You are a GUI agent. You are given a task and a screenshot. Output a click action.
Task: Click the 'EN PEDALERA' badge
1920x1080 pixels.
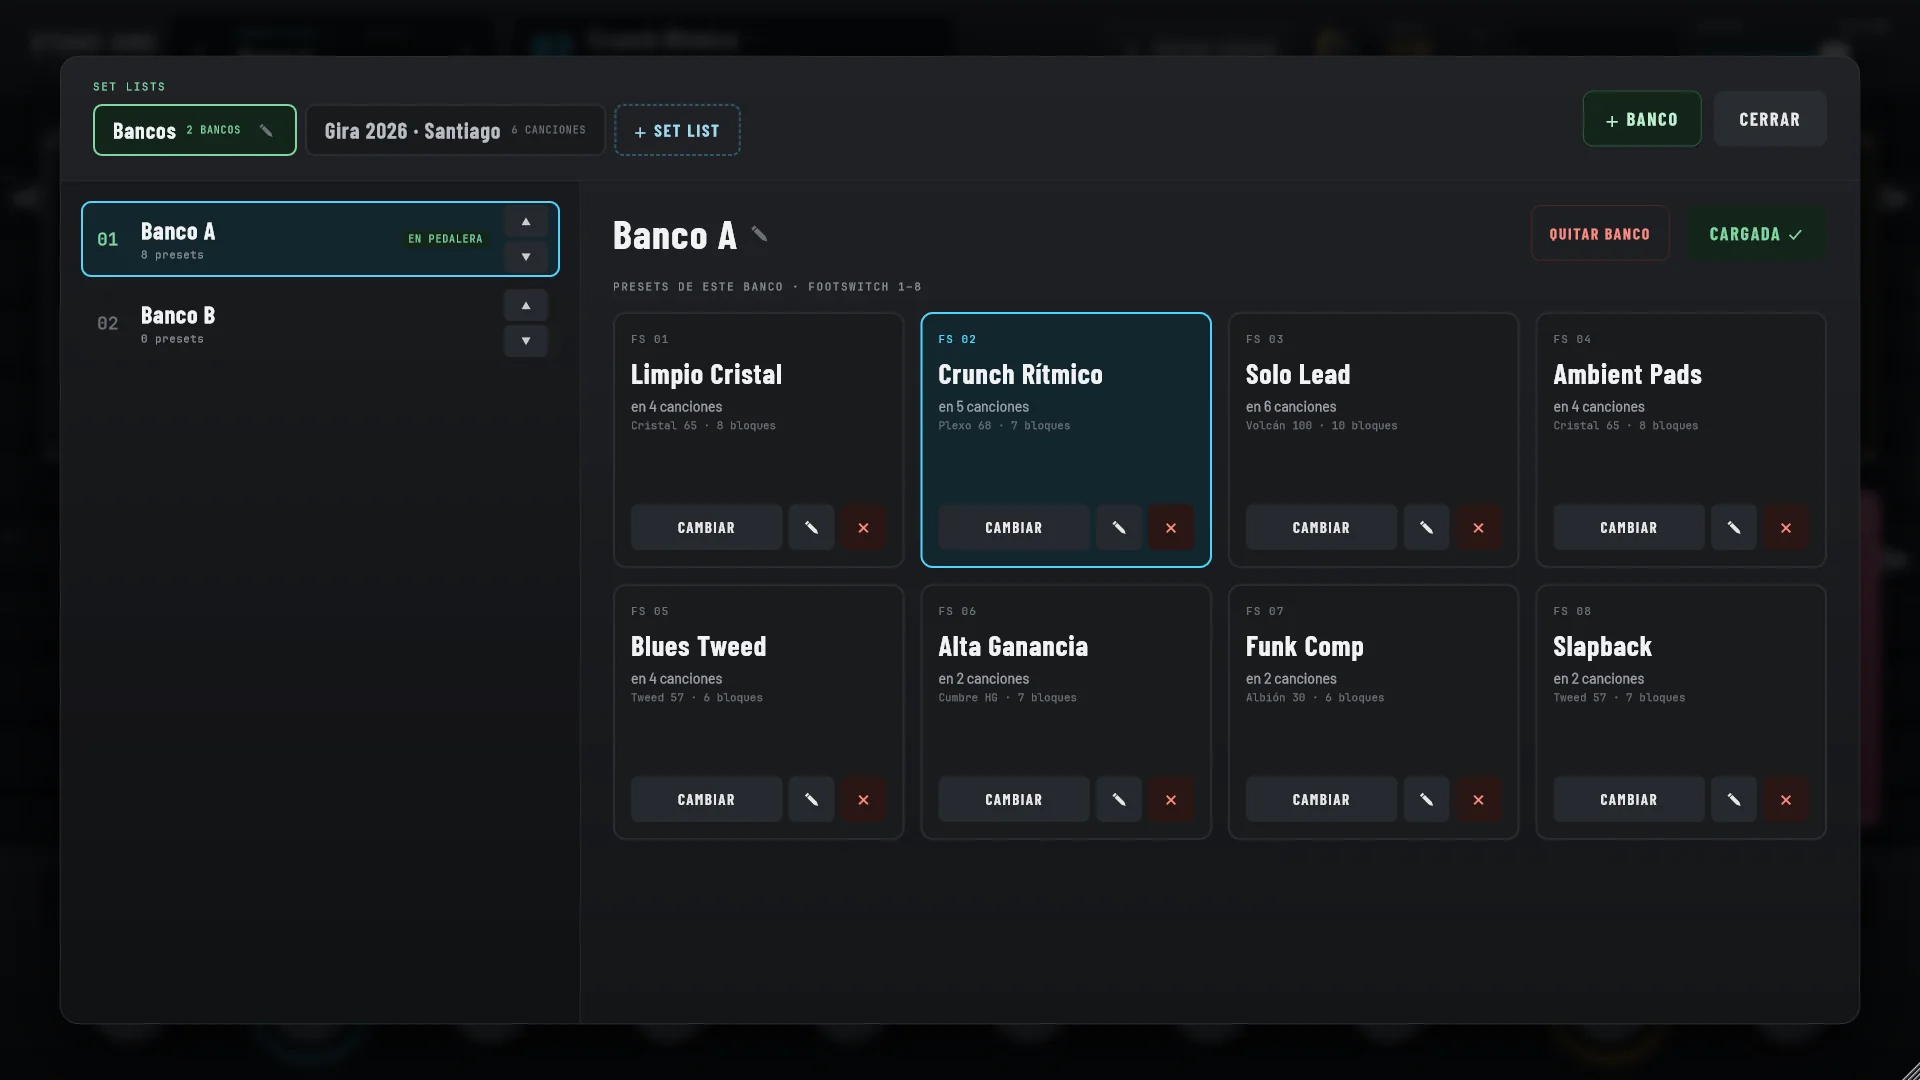pyautogui.click(x=445, y=239)
